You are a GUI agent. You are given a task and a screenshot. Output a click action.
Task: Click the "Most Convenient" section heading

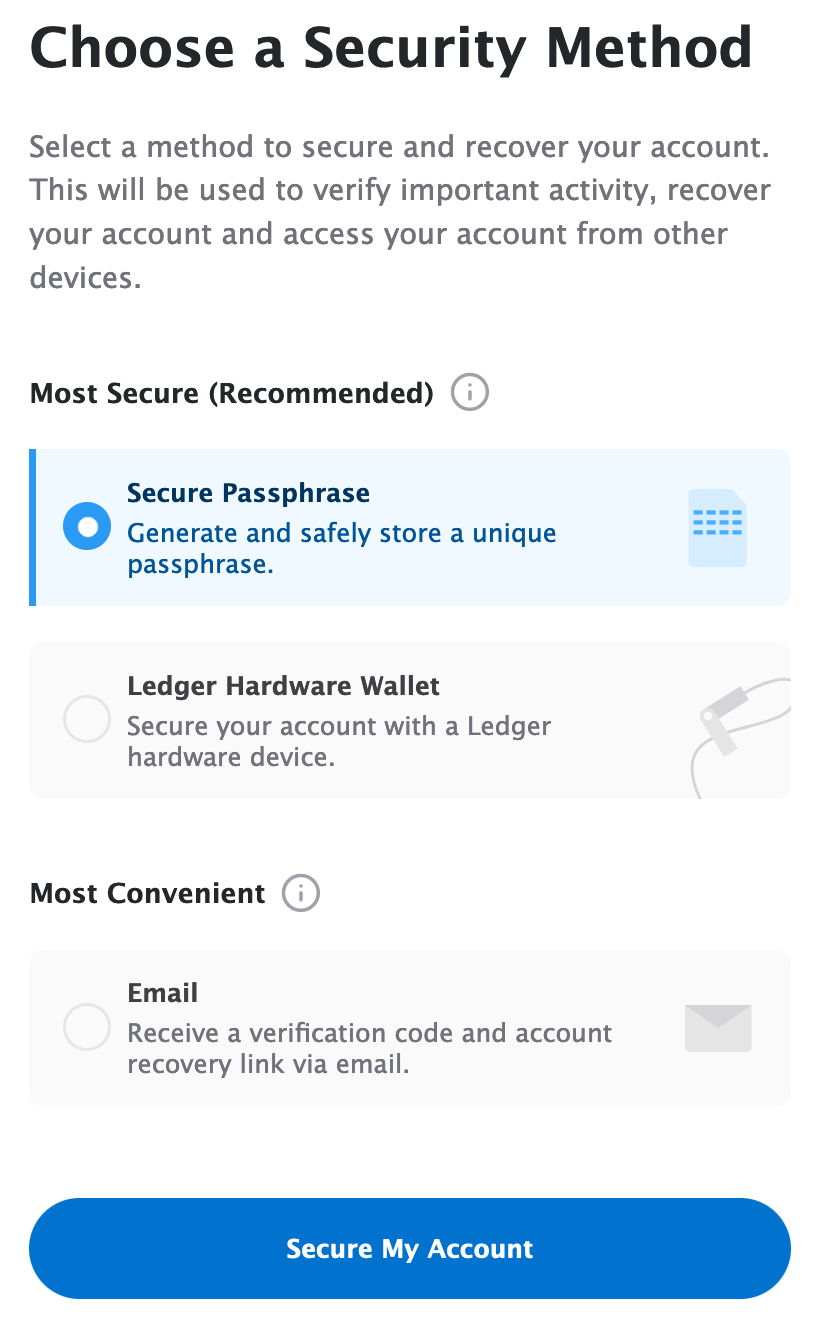(148, 893)
